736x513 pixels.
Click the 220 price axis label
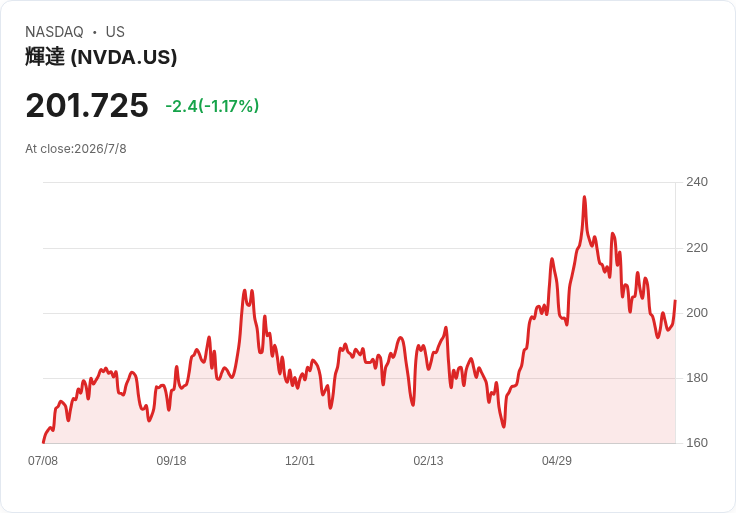pyautogui.click(x=697, y=248)
